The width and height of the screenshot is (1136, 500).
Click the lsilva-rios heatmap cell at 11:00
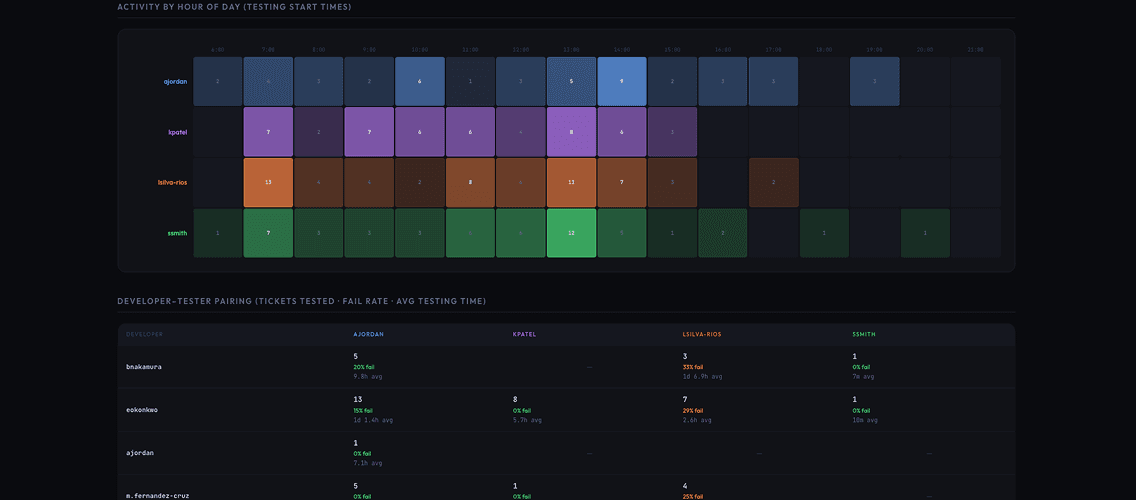click(470, 183)
